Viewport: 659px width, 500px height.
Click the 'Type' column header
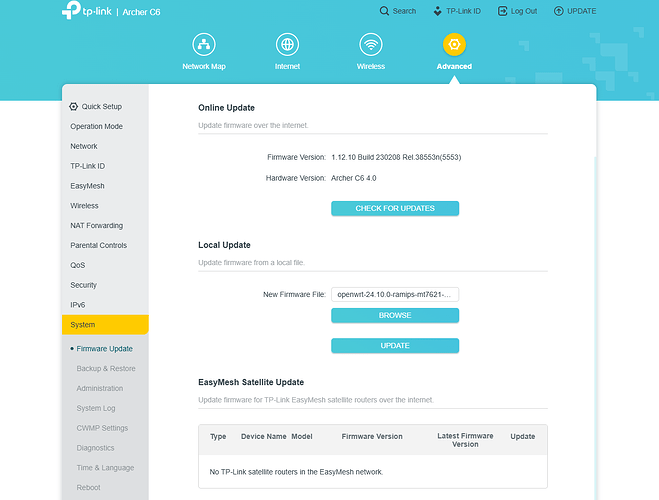click(218, 437)
